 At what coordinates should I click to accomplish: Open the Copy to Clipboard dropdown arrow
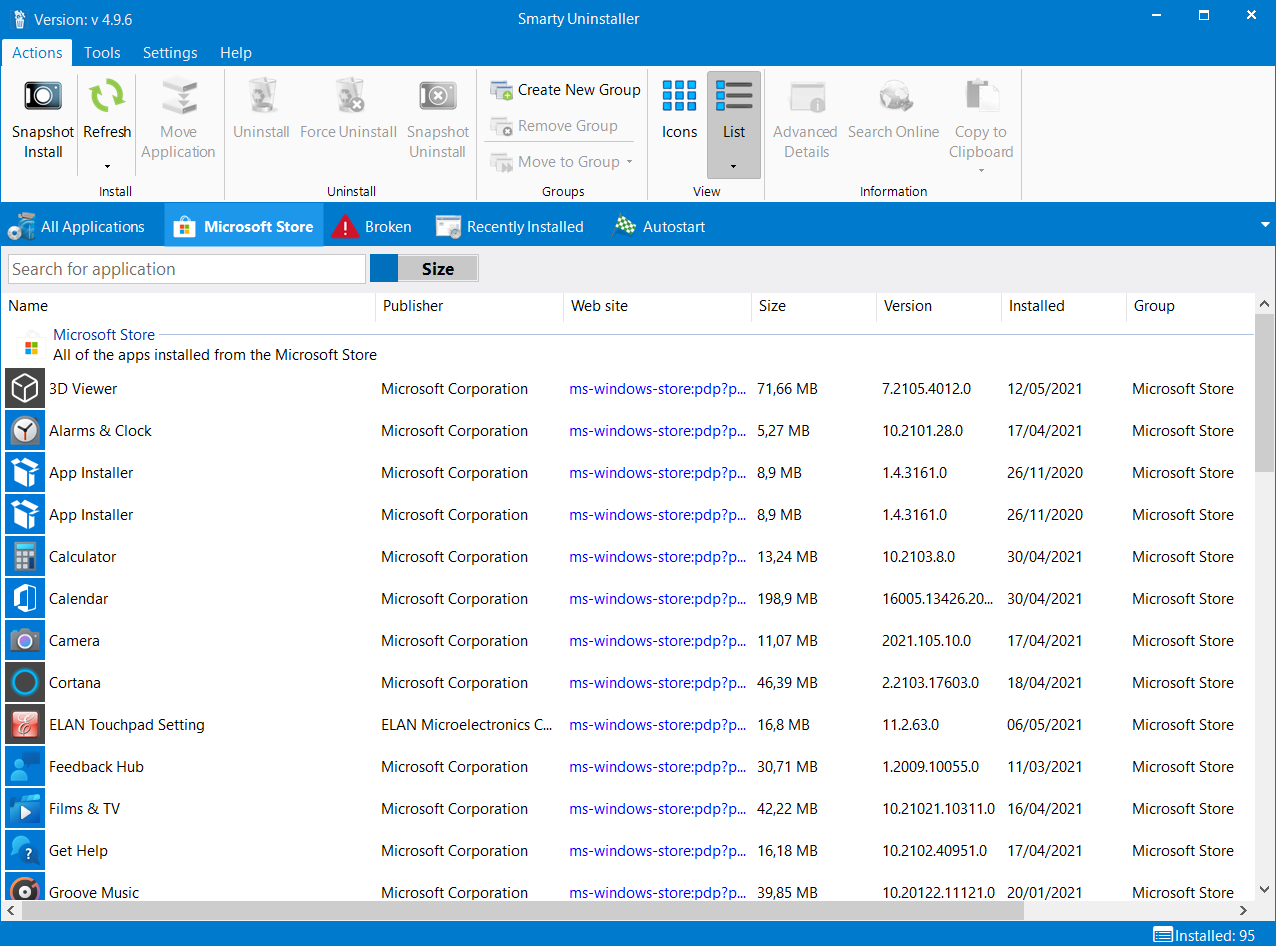coord(981,169)
